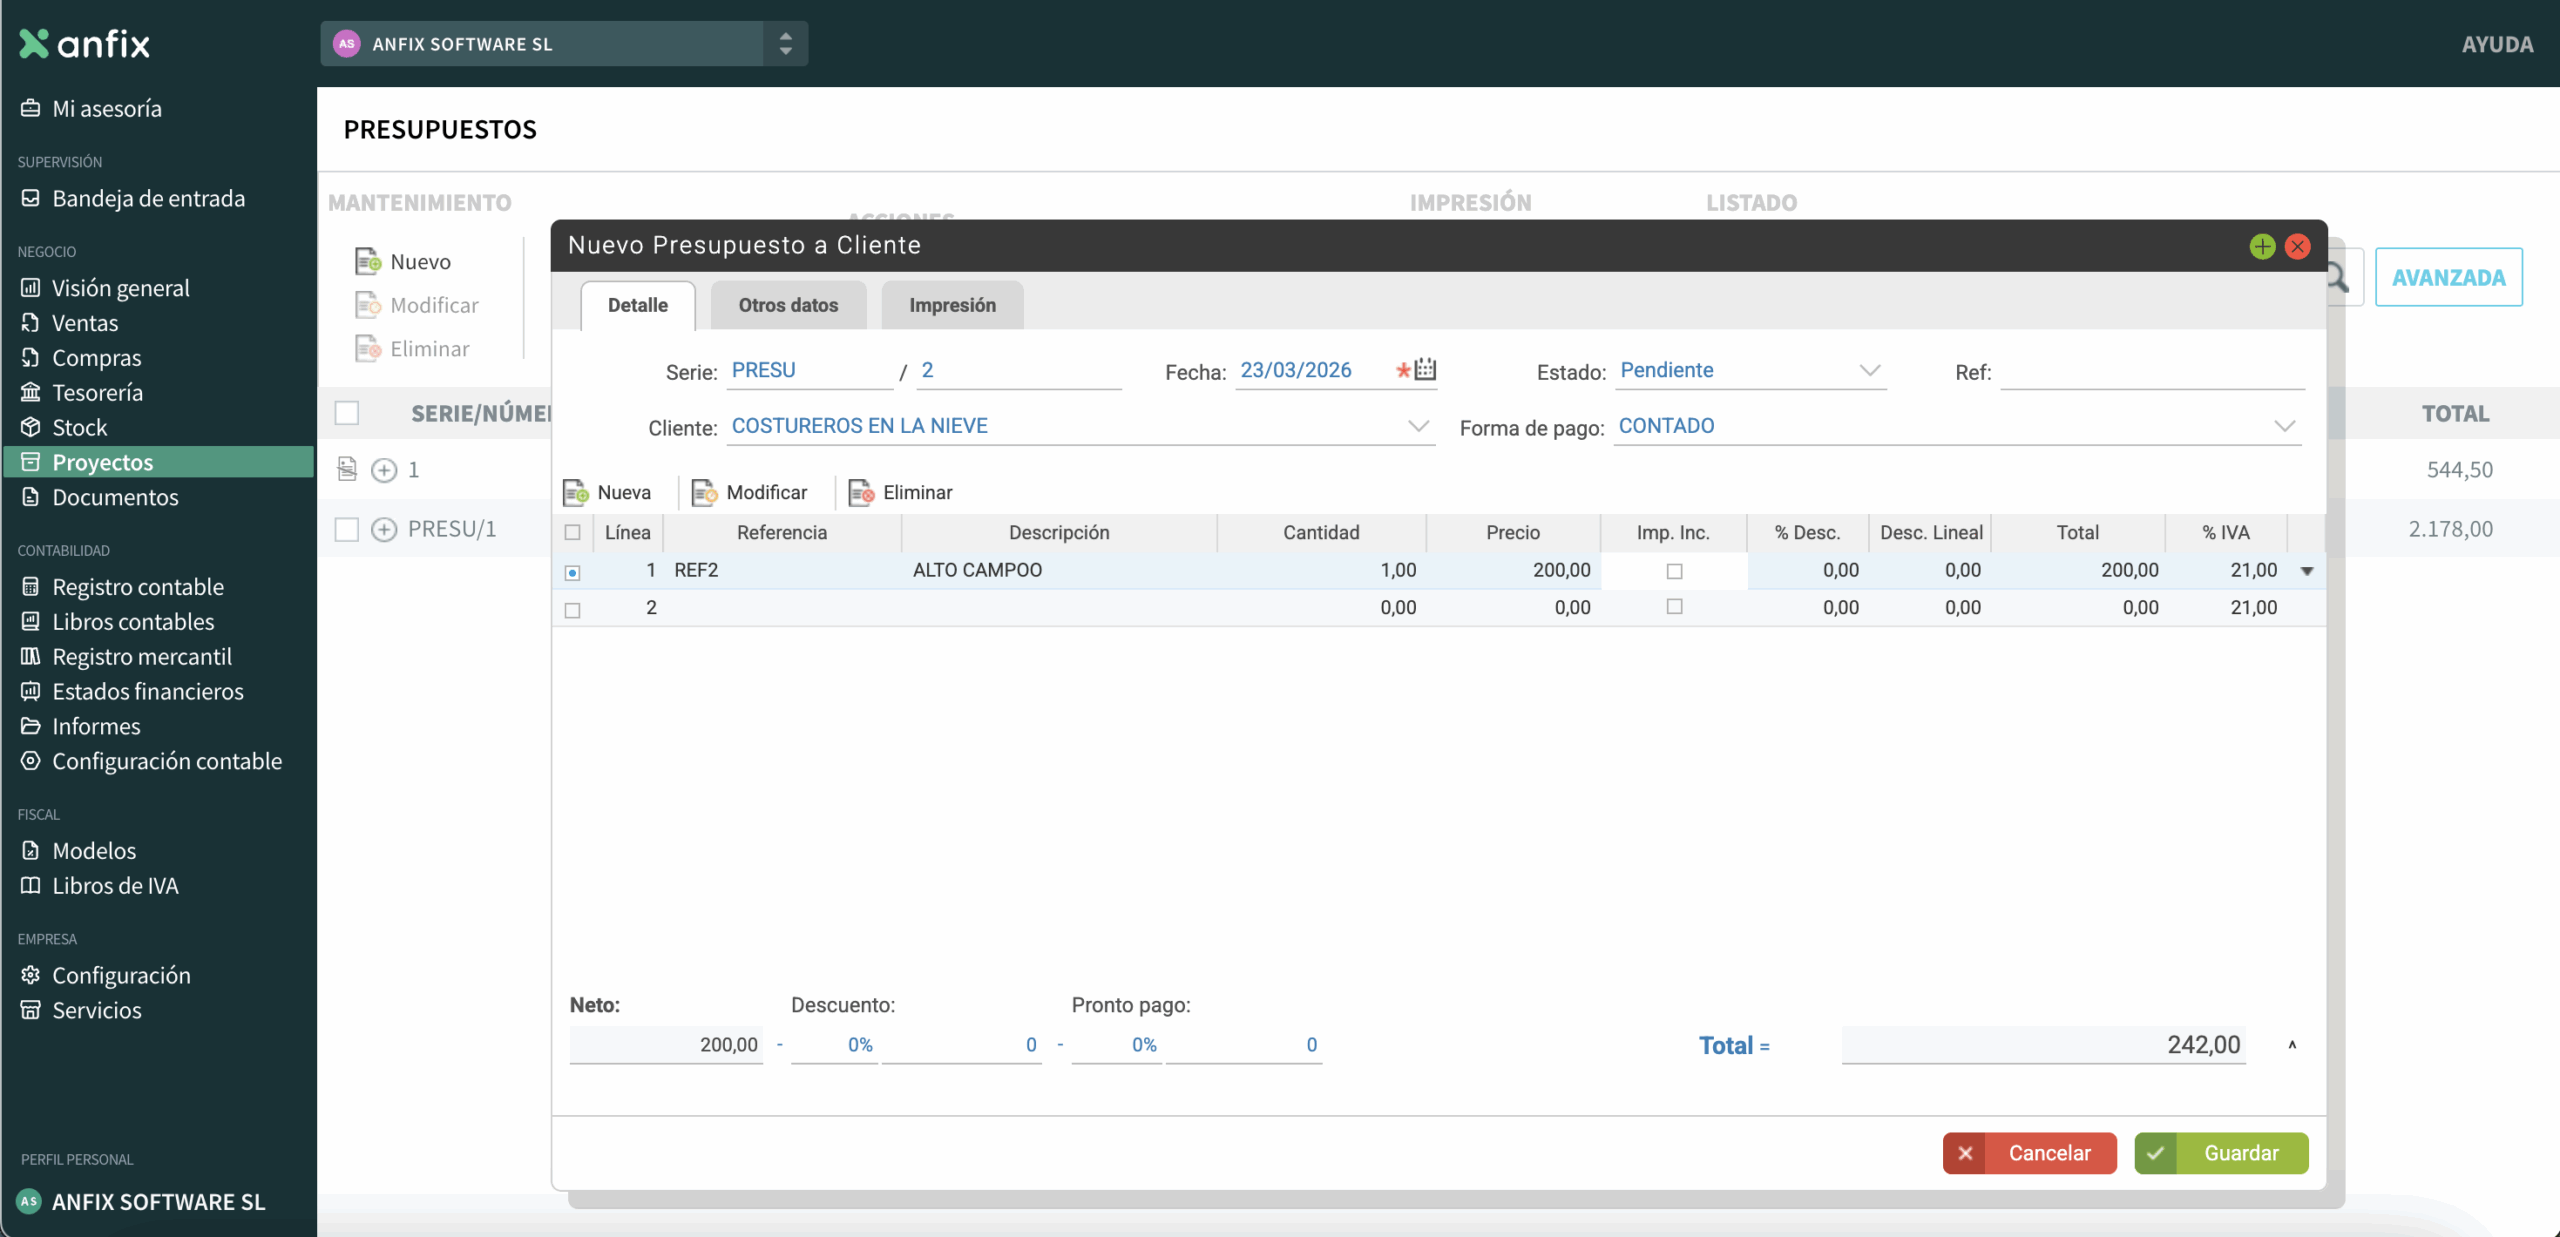Open the Forma de pago dropdown
Viewport: 2560px width, 1237px height.
tap(2284, 426)
